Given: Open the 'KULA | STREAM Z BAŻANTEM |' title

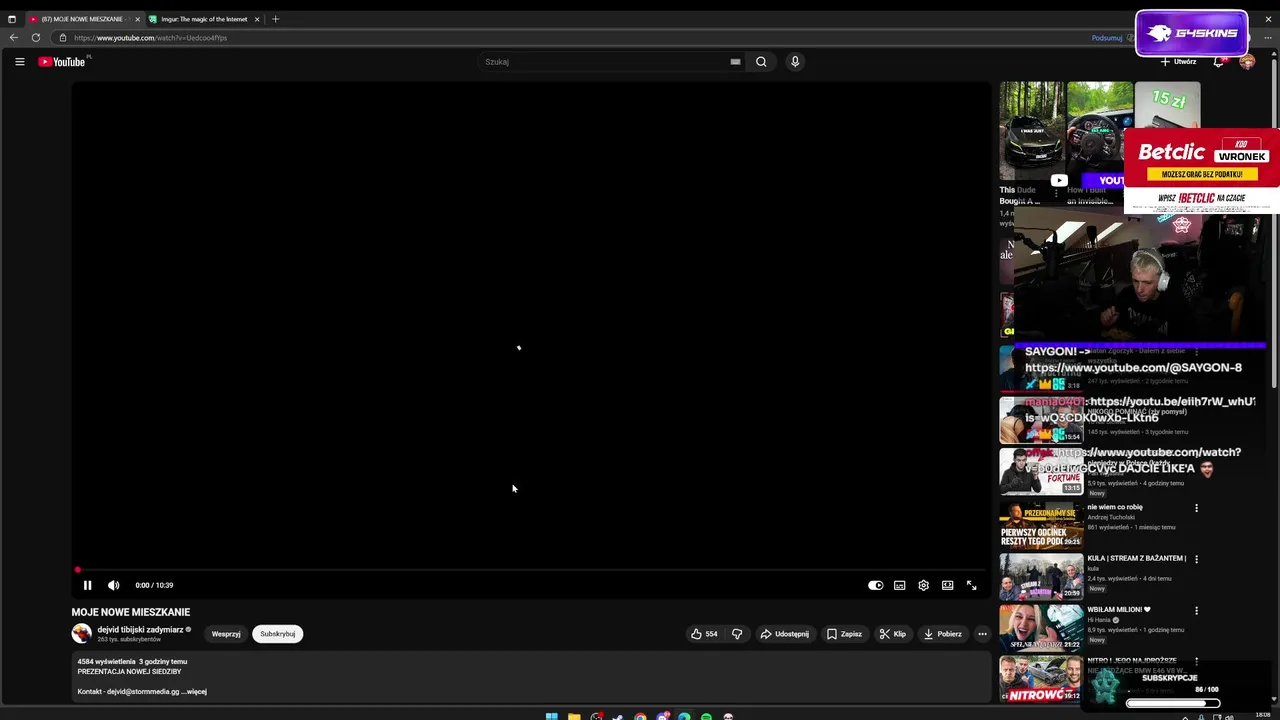Looking at the screenshot, I should pos(1137,558).
